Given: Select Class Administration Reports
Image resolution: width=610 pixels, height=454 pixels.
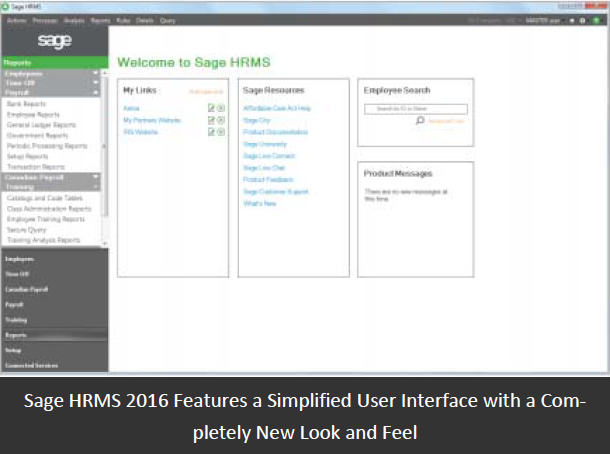Looking at the screenshot, I should pyautogui.click(x=49, y=209).
